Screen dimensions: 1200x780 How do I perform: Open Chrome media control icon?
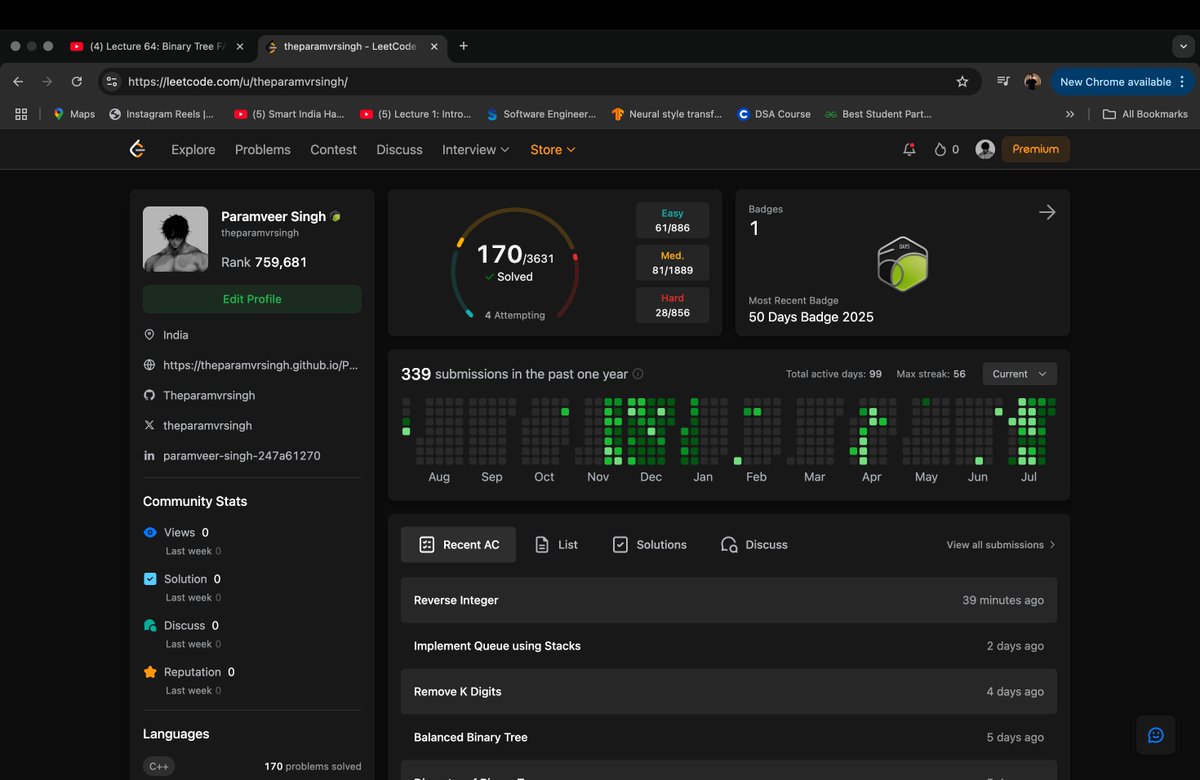coord(1003,82)
